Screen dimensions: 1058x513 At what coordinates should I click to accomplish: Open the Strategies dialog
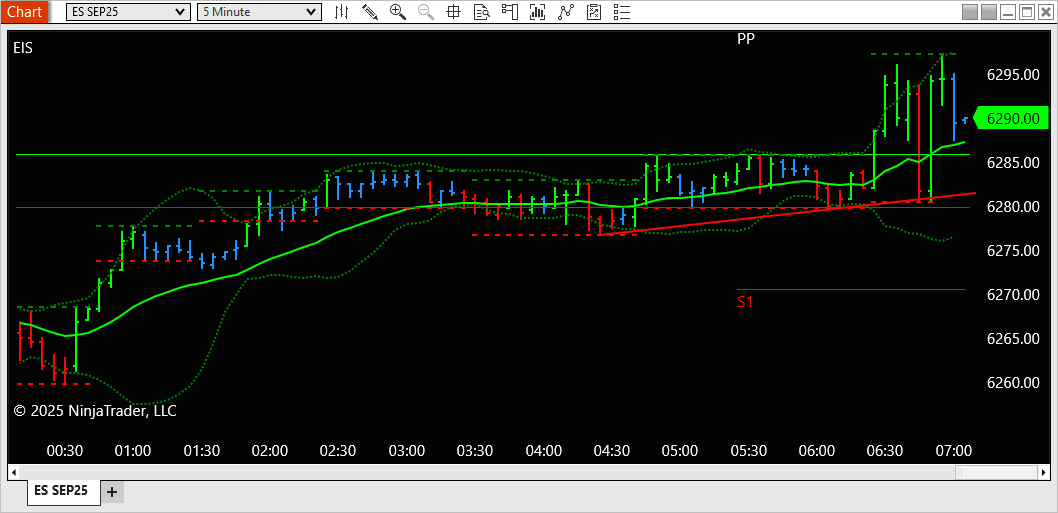point(565,11)
